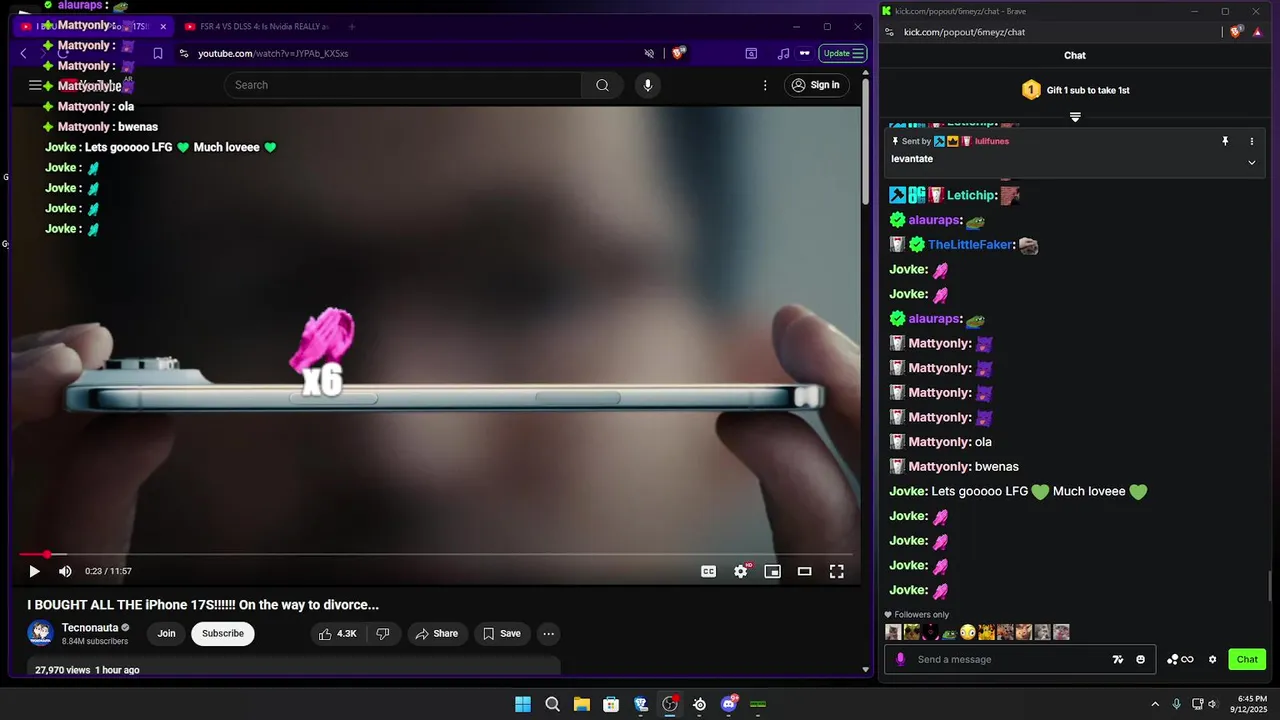The width and height of the screenshot is (1280, 720).
Task: Share the YouTube video
Action: point(437,633)
